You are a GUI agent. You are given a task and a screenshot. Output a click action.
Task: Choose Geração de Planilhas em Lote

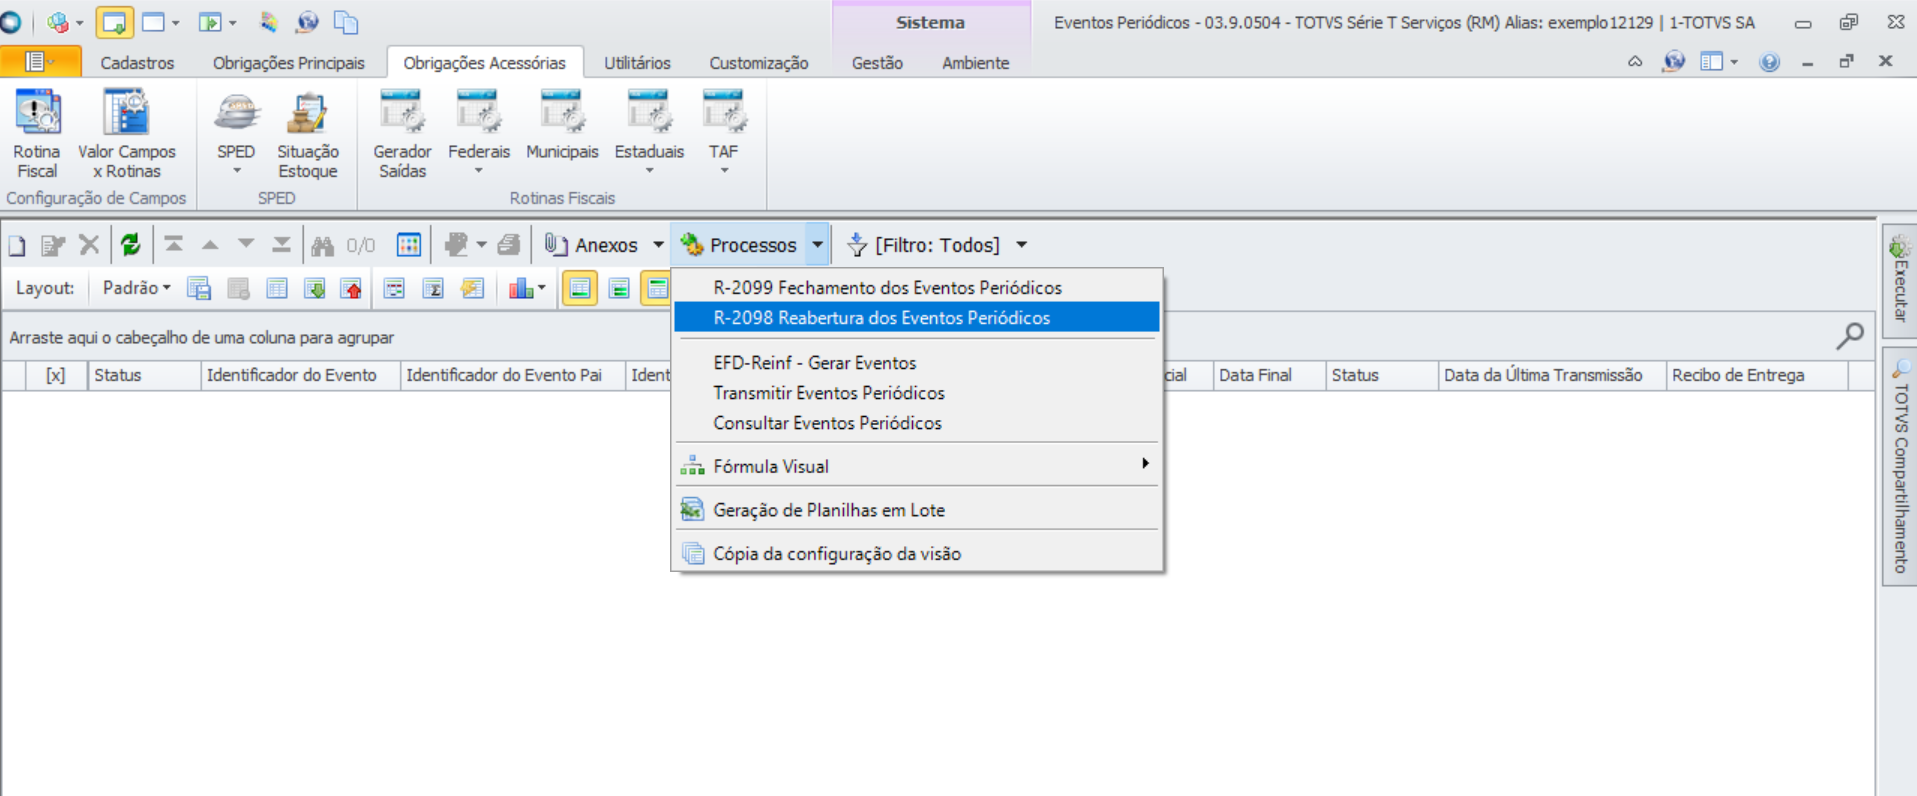point(917,510)
